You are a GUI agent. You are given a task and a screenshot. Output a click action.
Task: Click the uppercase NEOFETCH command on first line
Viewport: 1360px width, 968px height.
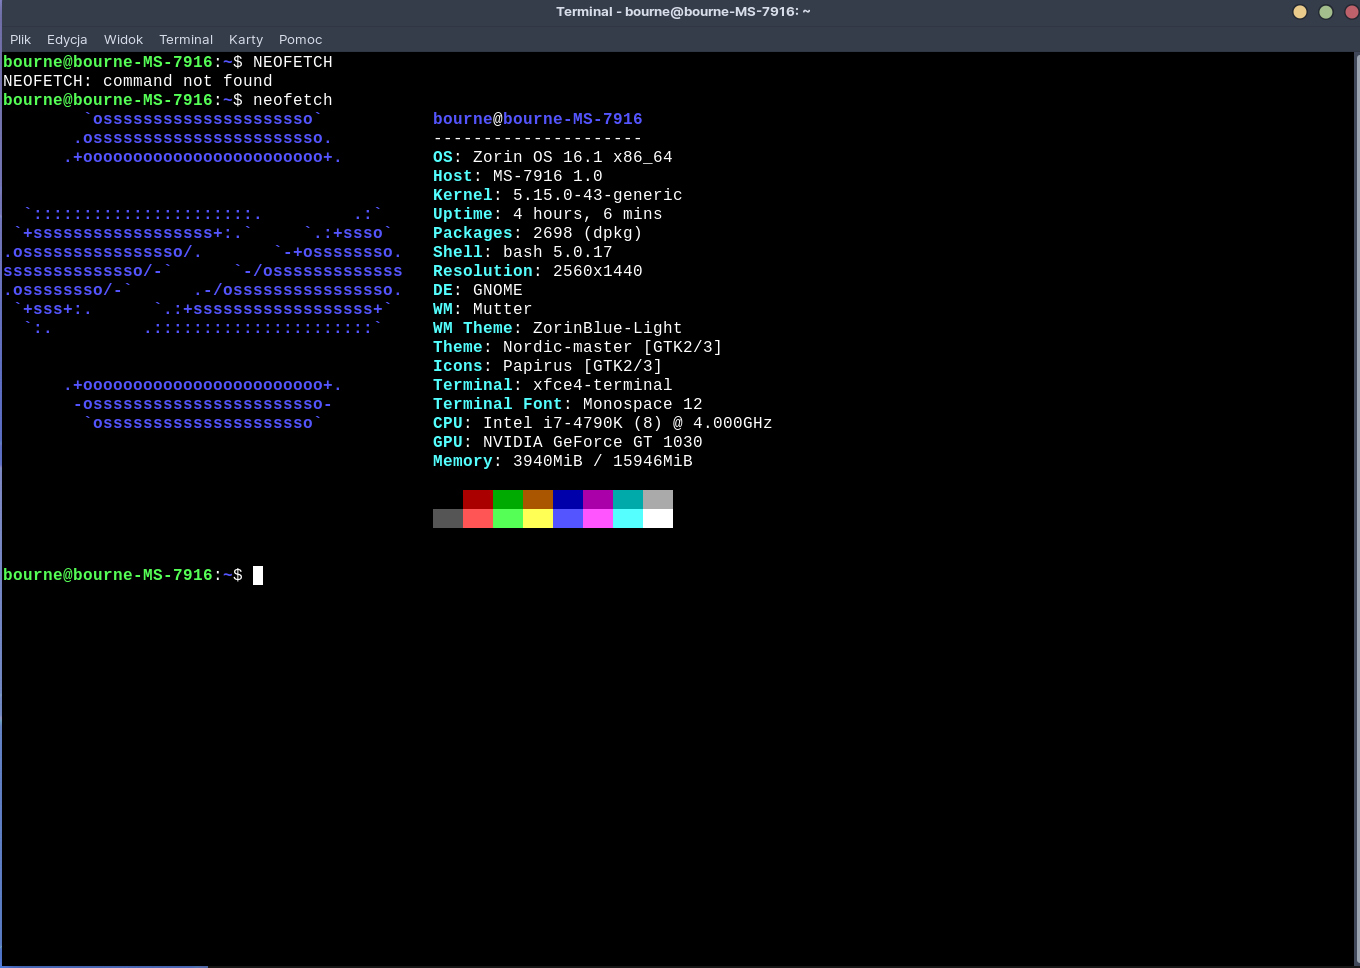click(293, 62)
